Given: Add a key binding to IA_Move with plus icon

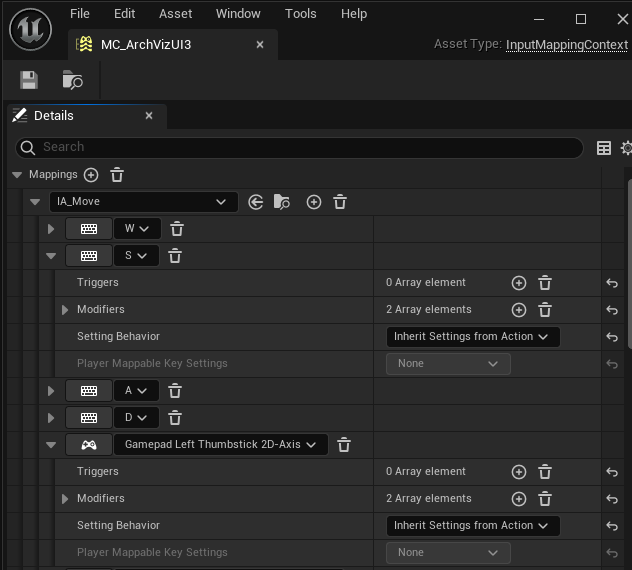Looking at the screenshot, I should coord(314,202).
